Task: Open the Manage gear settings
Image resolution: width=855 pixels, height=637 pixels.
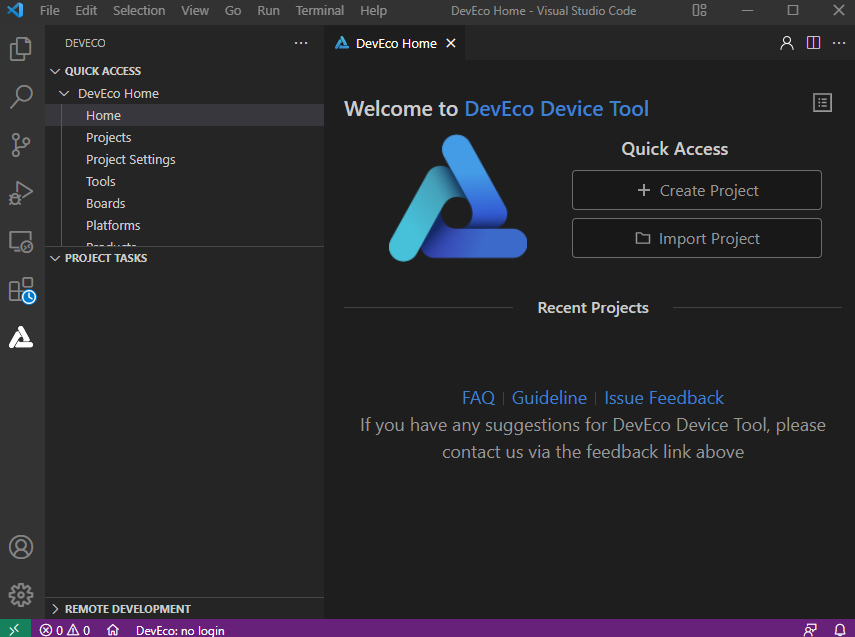Action: [21, 595]
